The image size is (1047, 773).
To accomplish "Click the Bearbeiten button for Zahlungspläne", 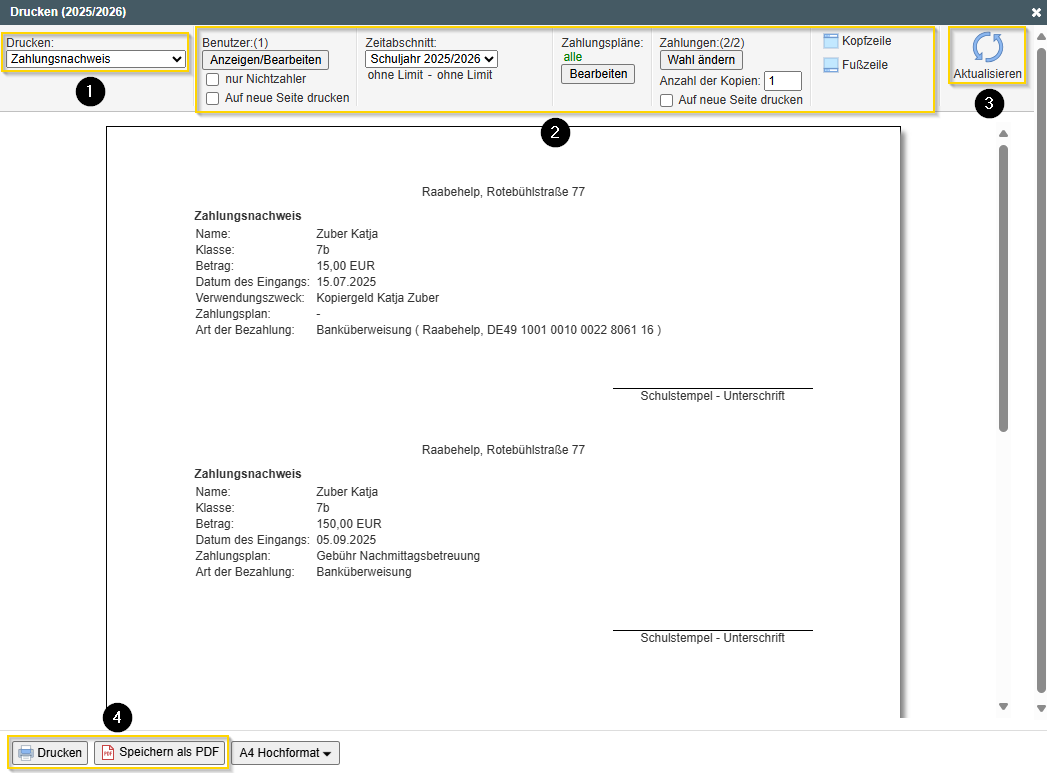I will (x=598, y=74).
